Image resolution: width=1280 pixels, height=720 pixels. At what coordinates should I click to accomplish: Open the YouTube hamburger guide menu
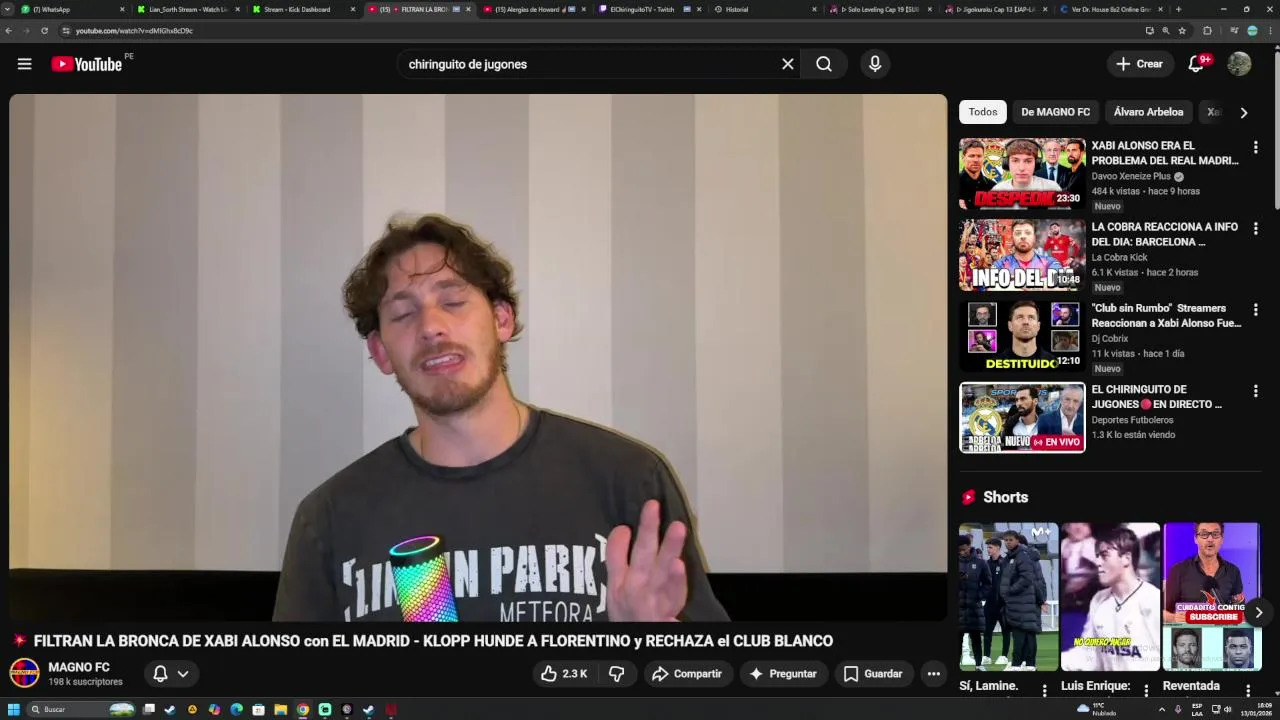coord(24,64)
